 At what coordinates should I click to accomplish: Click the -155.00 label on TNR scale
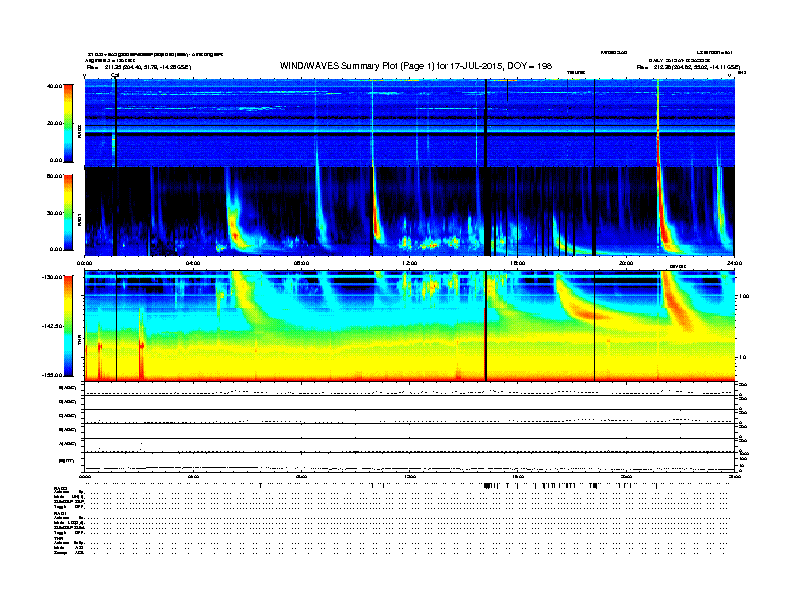click(52, 374)
